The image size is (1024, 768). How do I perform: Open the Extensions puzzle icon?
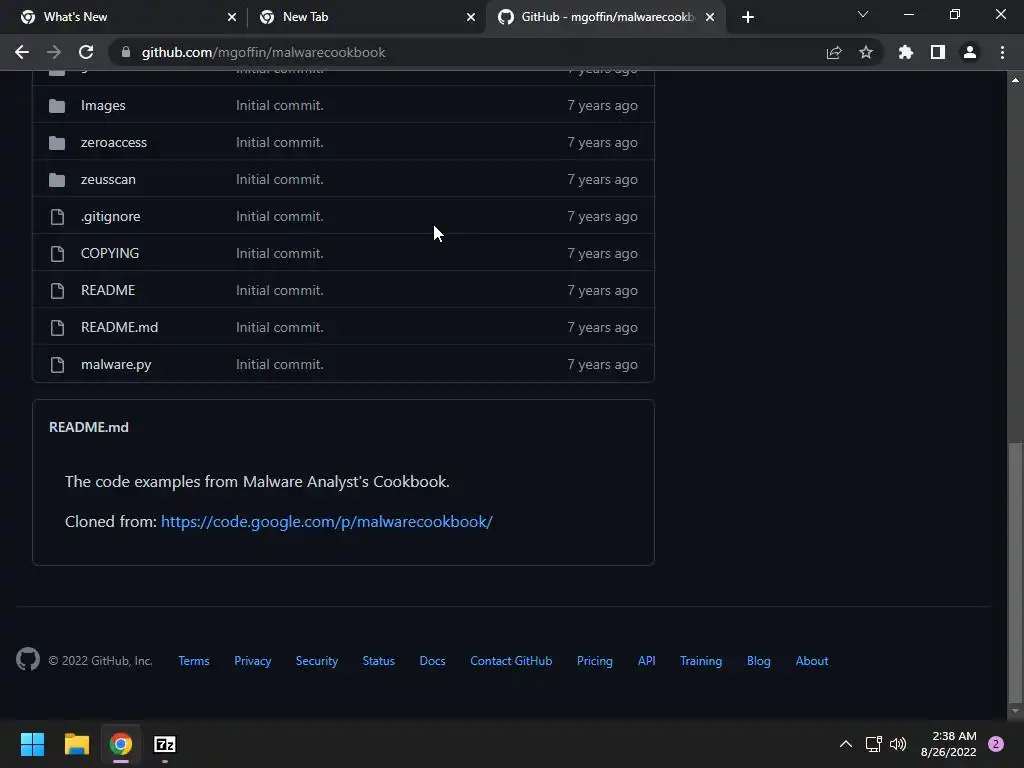(906, 52)
